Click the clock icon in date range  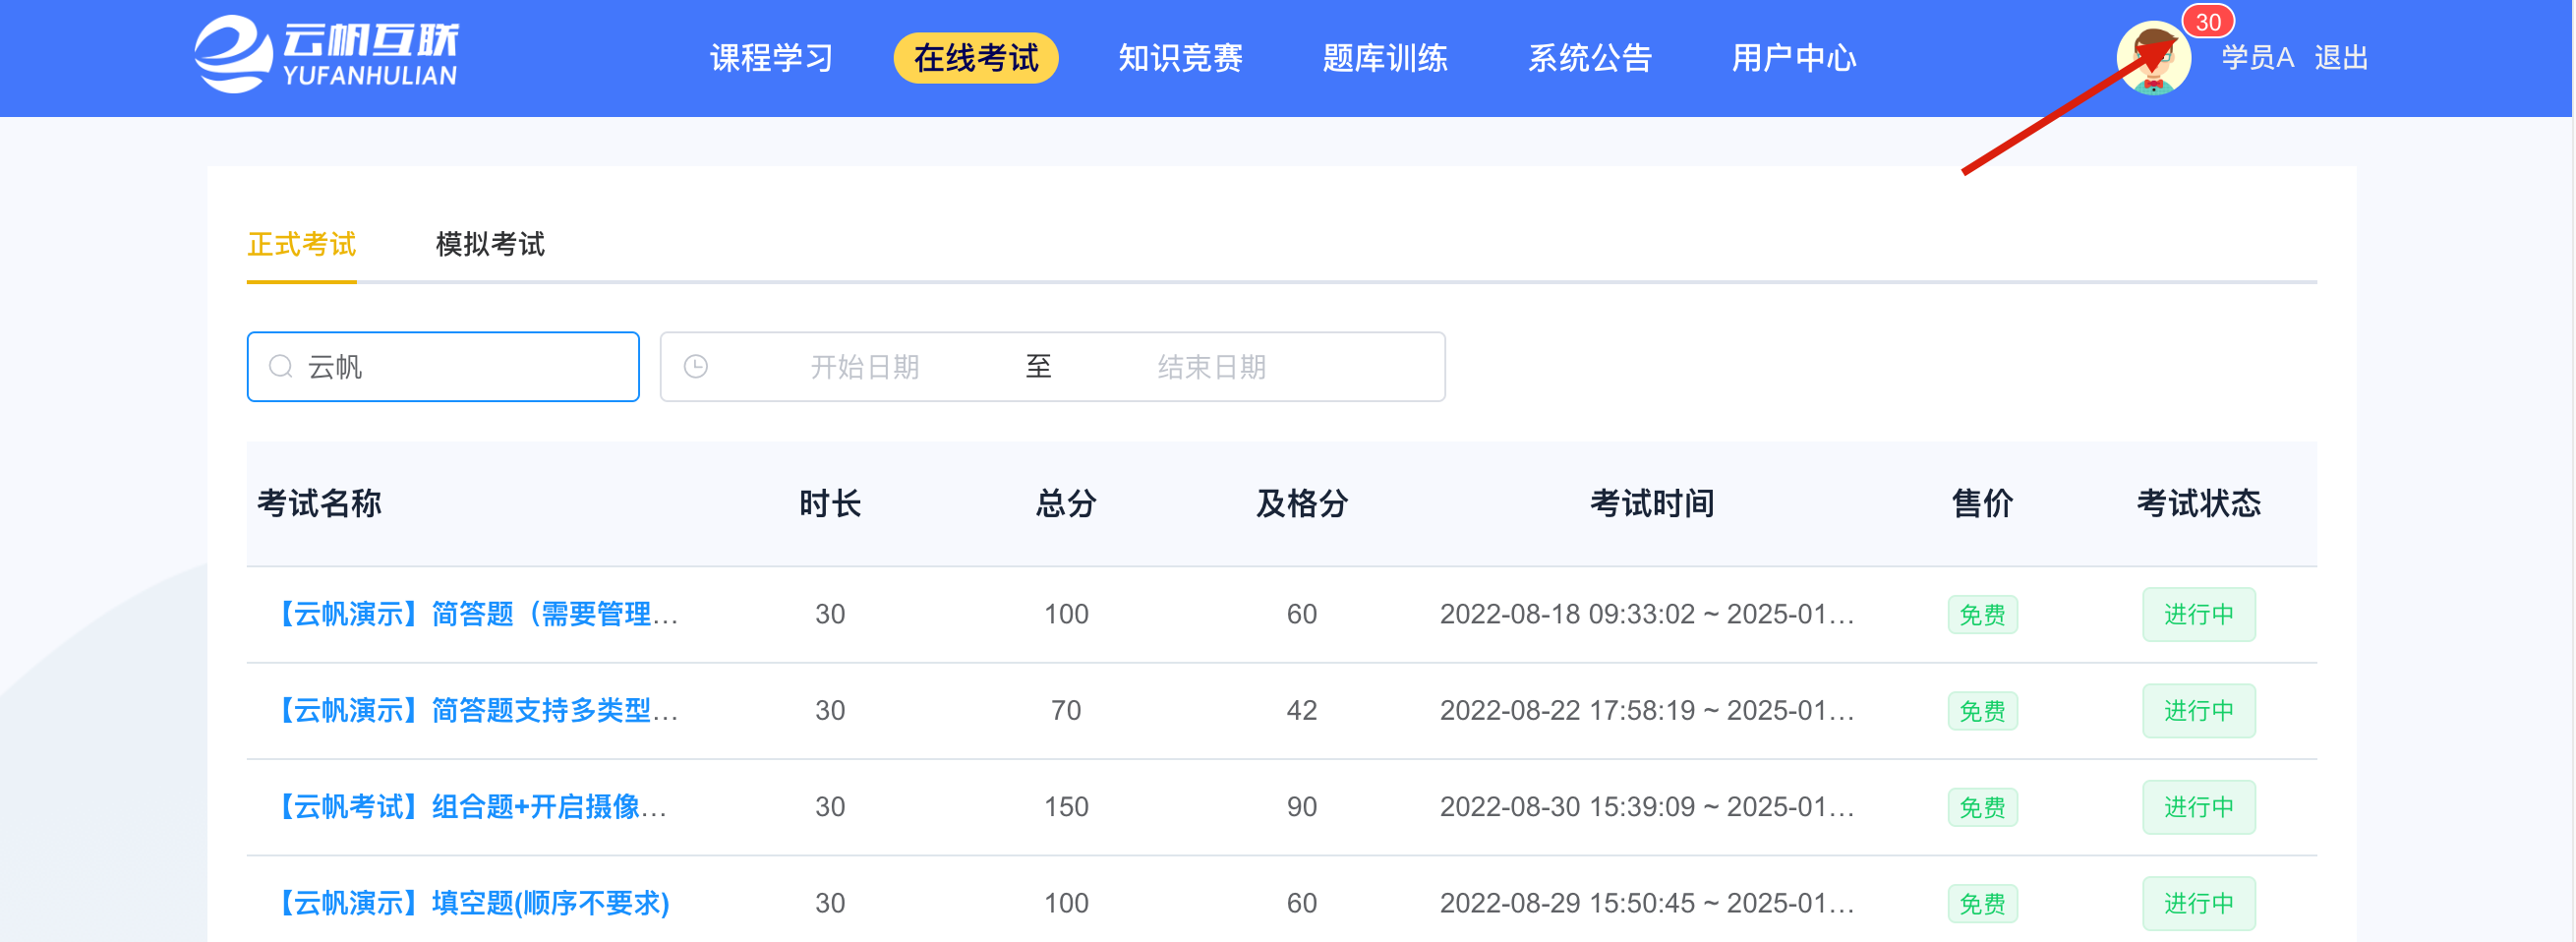click(x=696, y=367)
